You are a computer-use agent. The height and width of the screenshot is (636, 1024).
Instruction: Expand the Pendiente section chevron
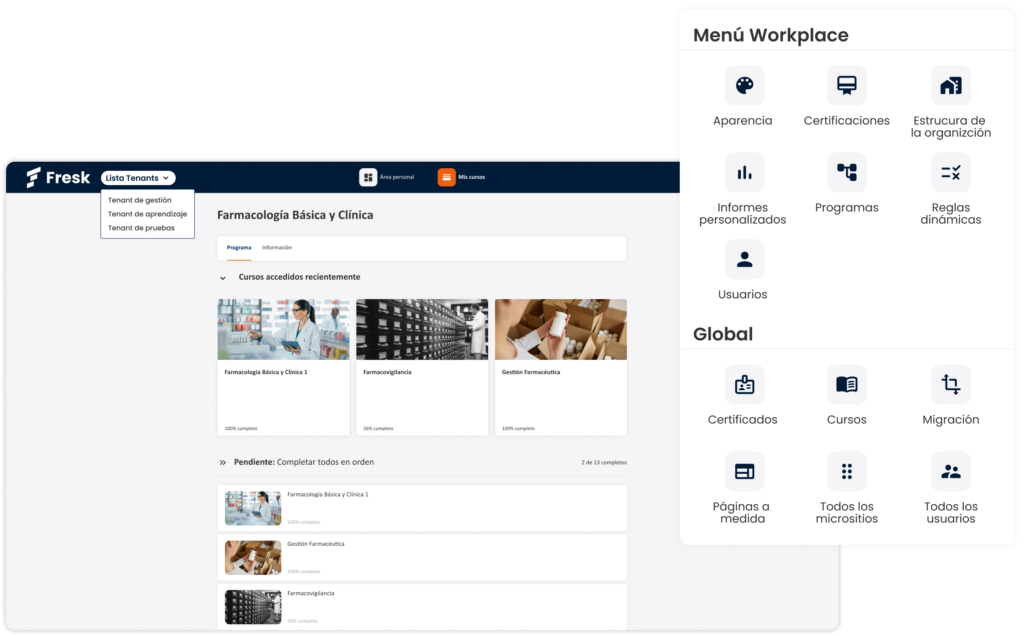(x=223, y=462)
